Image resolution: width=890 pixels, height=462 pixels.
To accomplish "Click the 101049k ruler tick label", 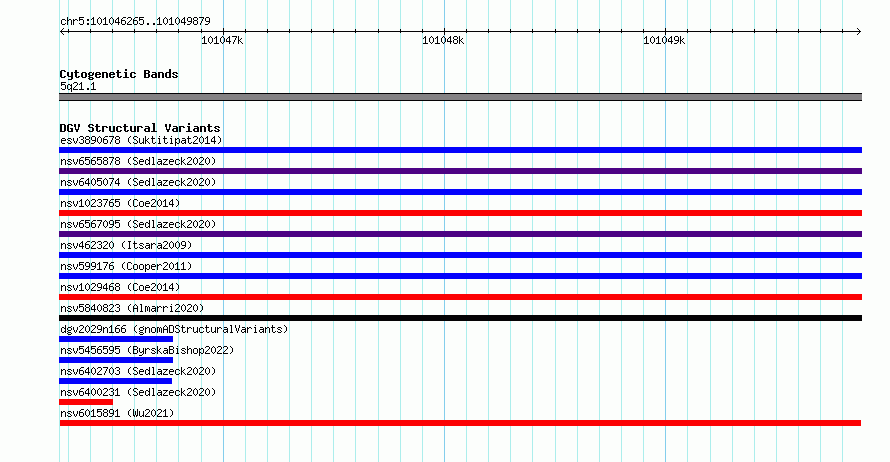I will [664, 40].
